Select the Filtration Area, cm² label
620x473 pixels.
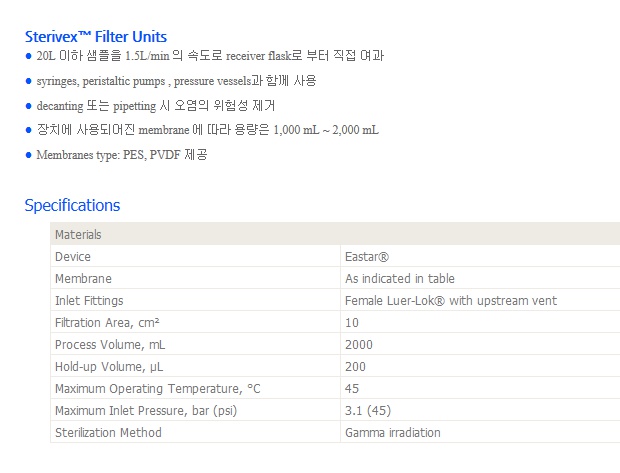pyautogui.click(x=108, y=323)
